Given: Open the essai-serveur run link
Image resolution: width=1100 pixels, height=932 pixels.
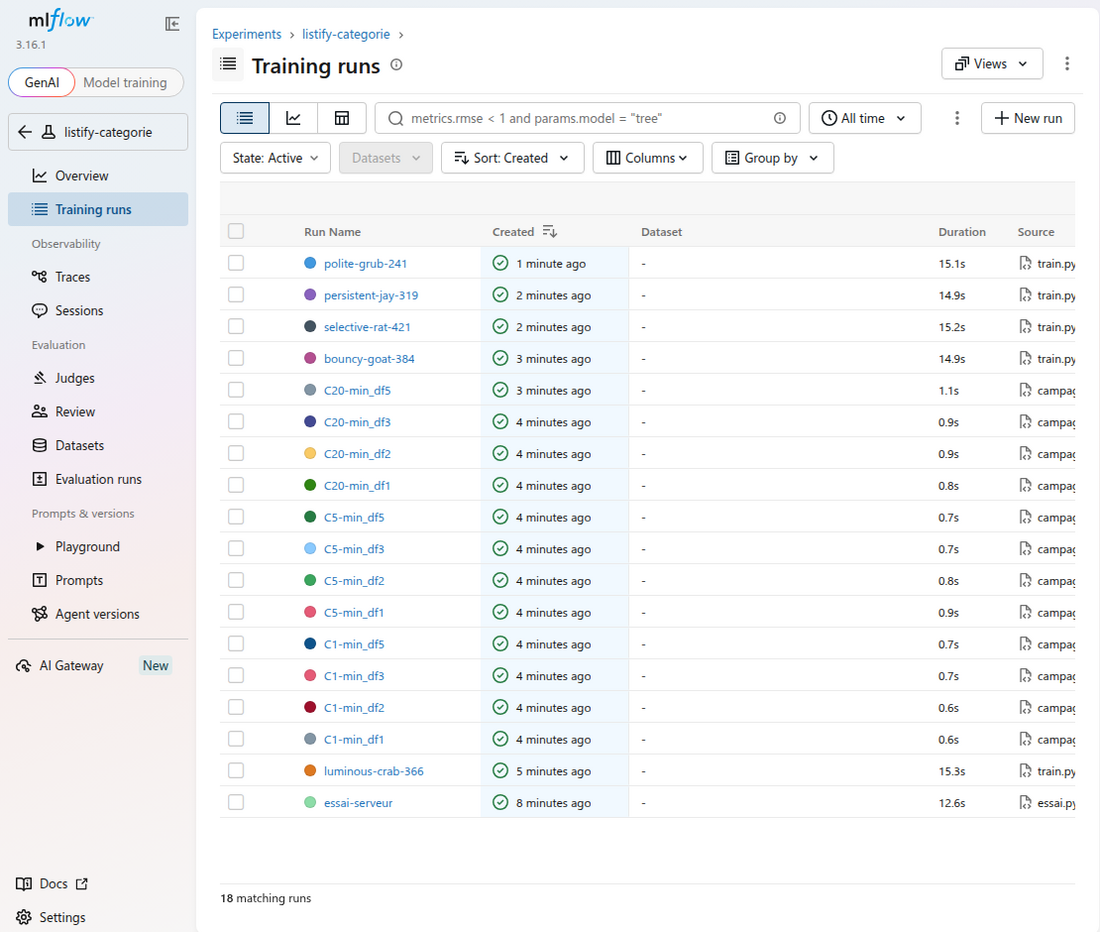Looking at the screenshot, I should (358, 803).
